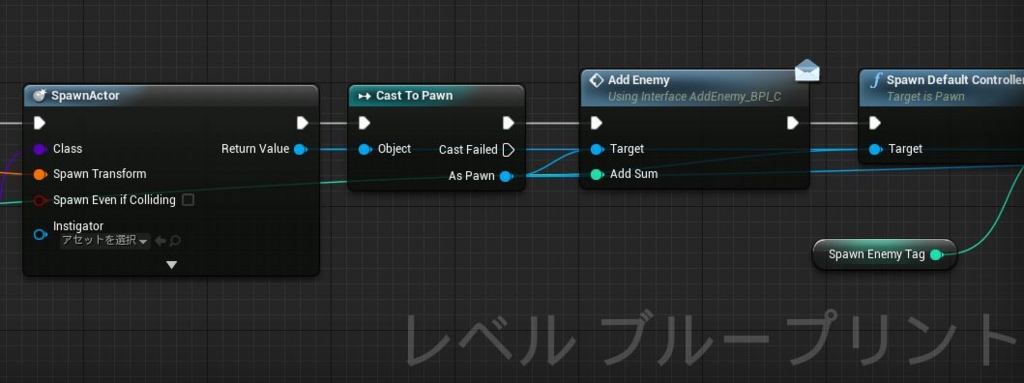Click the Instigator input pin
This screenshot has width=1024, height=383.
tap(40, 234)
